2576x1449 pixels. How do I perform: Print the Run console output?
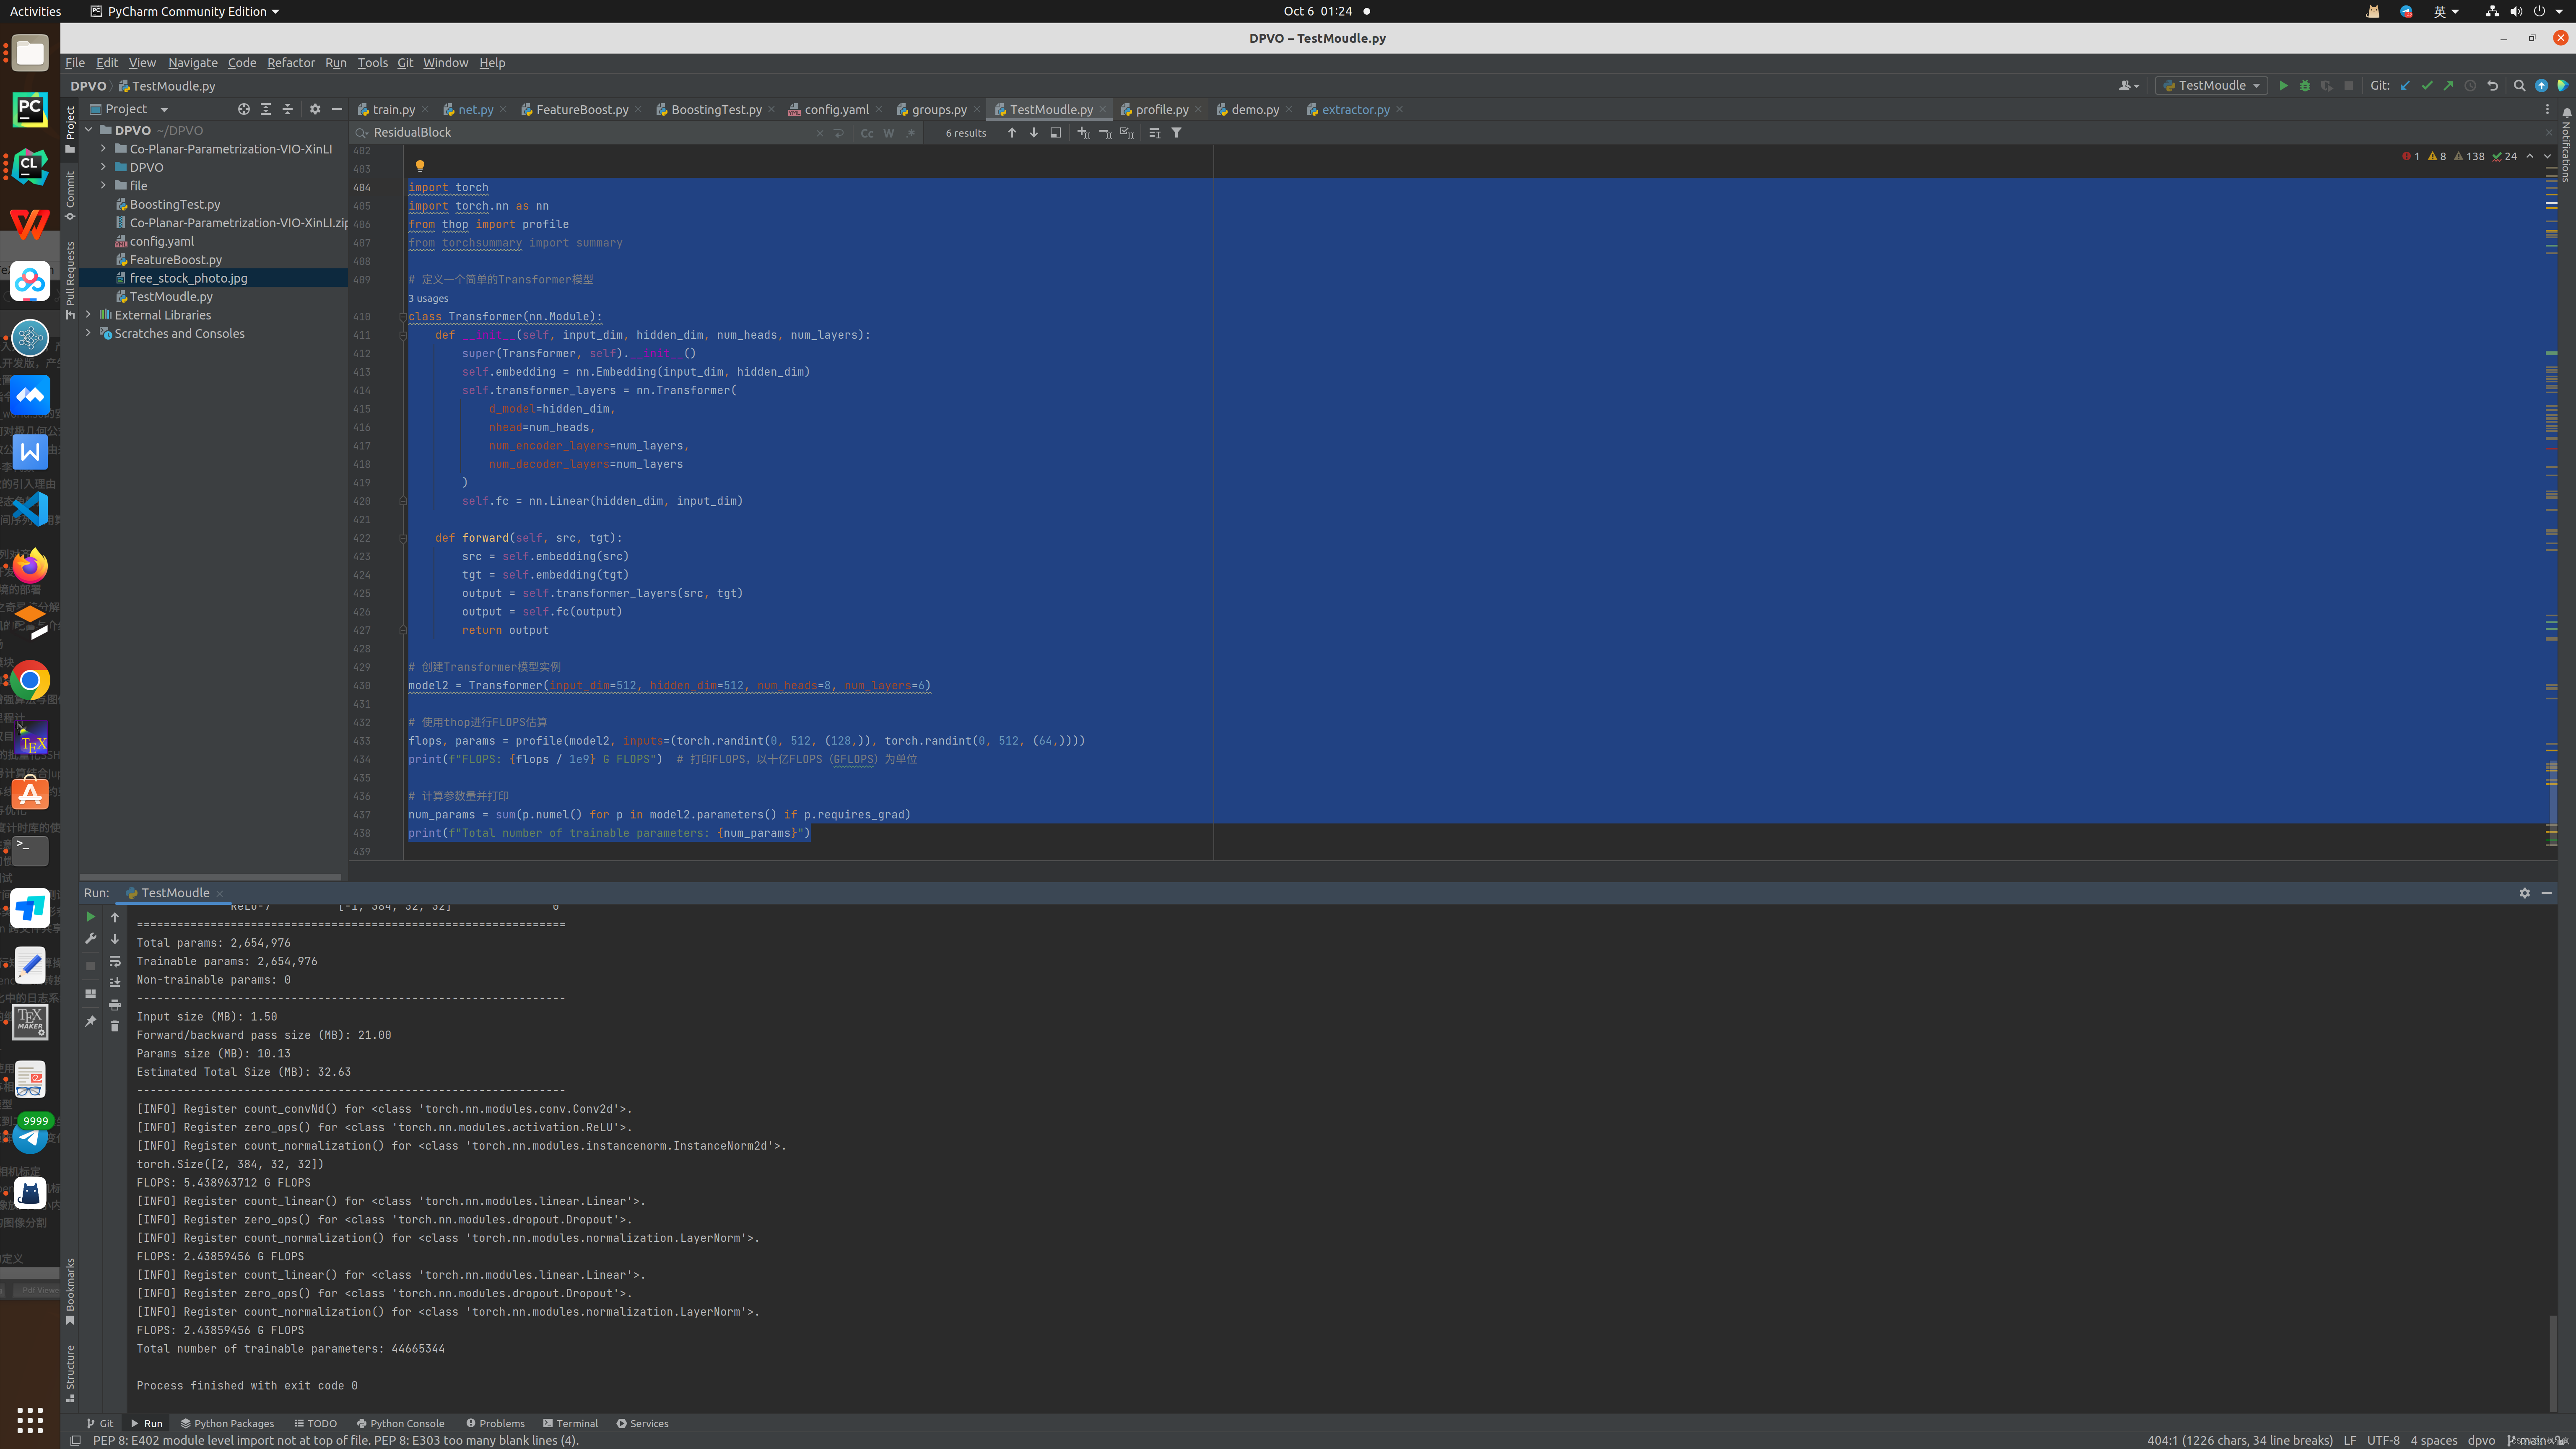115,1004
